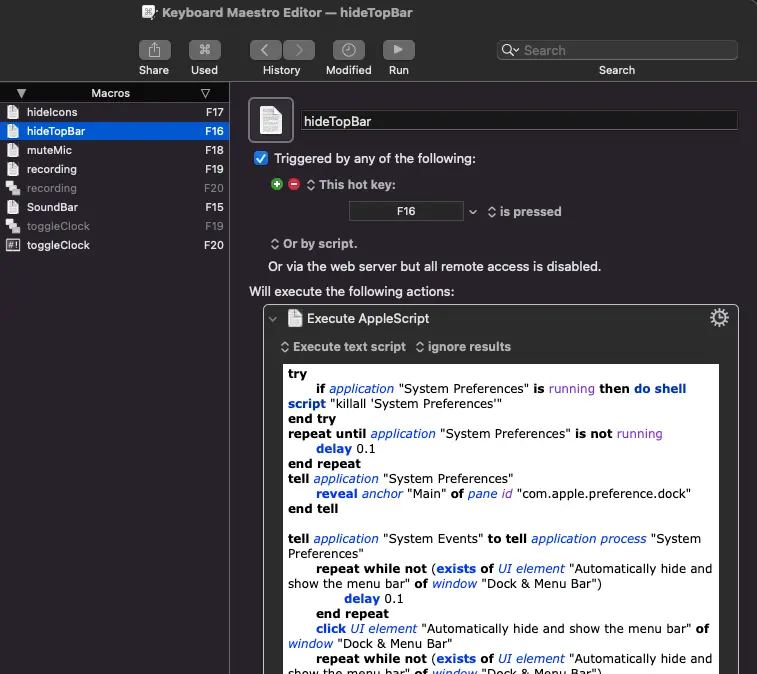Open the F16 hot key dropdown arrow
Image resolution: width=757 pixels, height=674 pixels.
coord(473,212)
